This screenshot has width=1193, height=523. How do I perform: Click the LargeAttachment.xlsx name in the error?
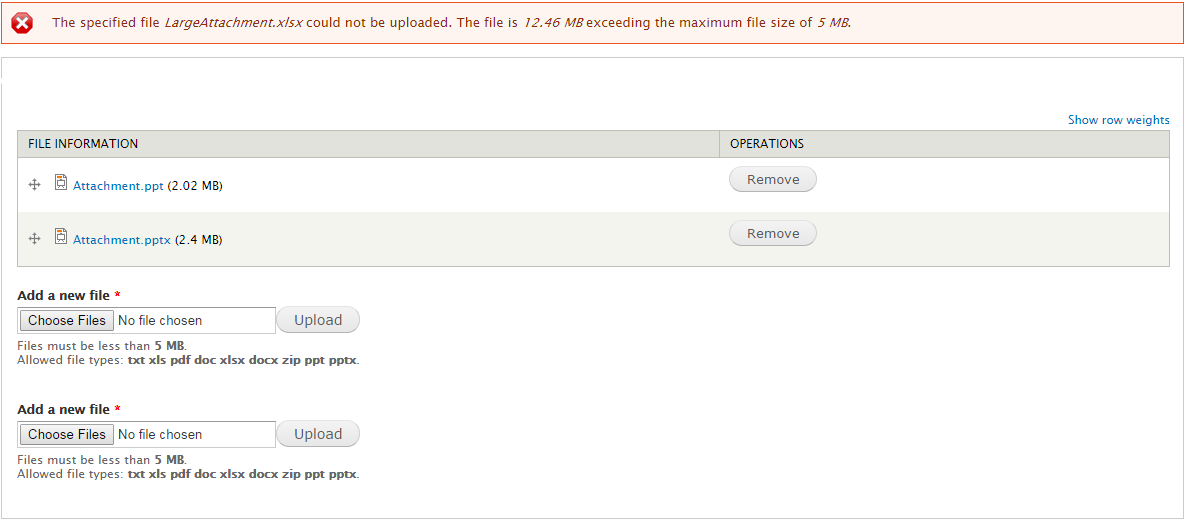[x=233, y=23]
